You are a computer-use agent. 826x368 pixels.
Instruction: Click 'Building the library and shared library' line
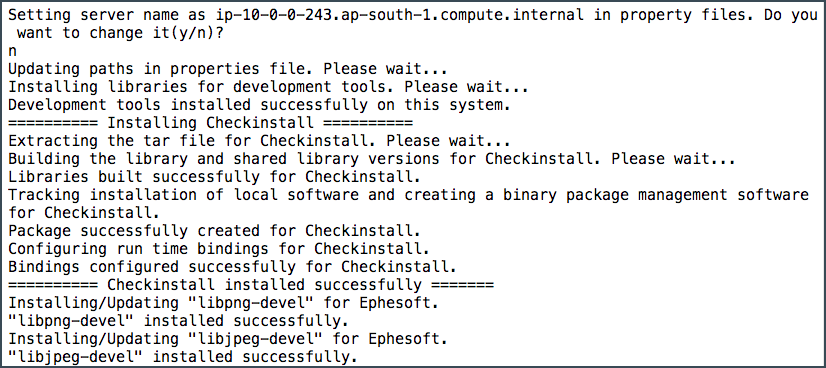tap(372, 159)
